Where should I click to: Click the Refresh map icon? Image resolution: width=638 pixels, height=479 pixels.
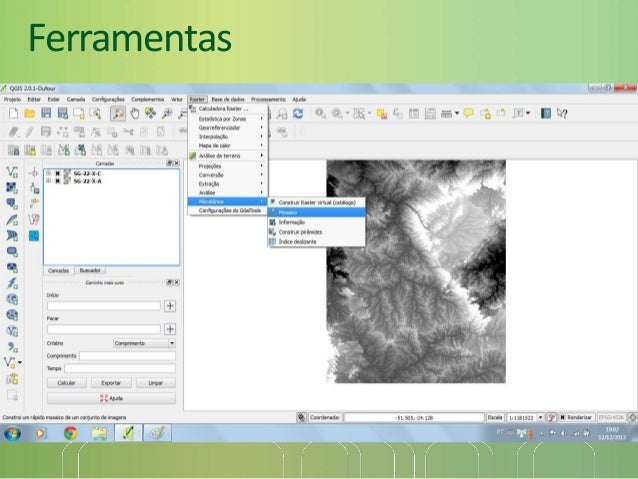pos(298,114)
